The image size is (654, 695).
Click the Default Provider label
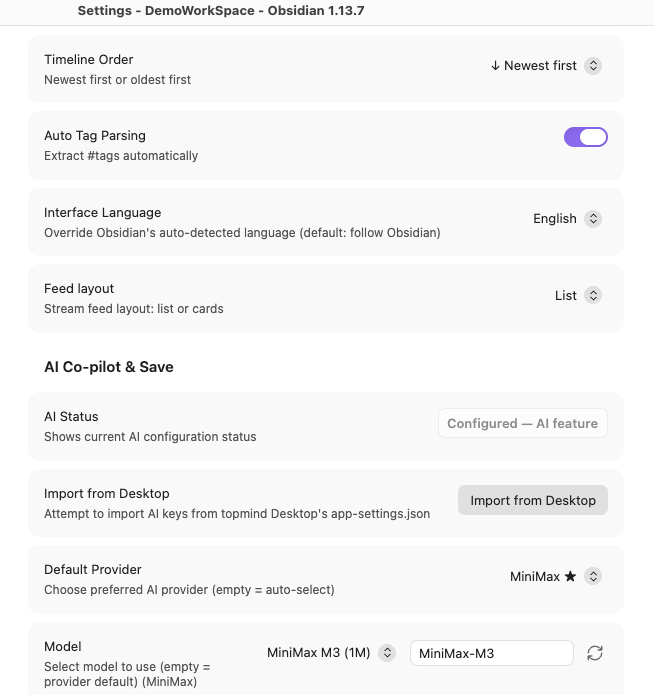pos(93,570)
